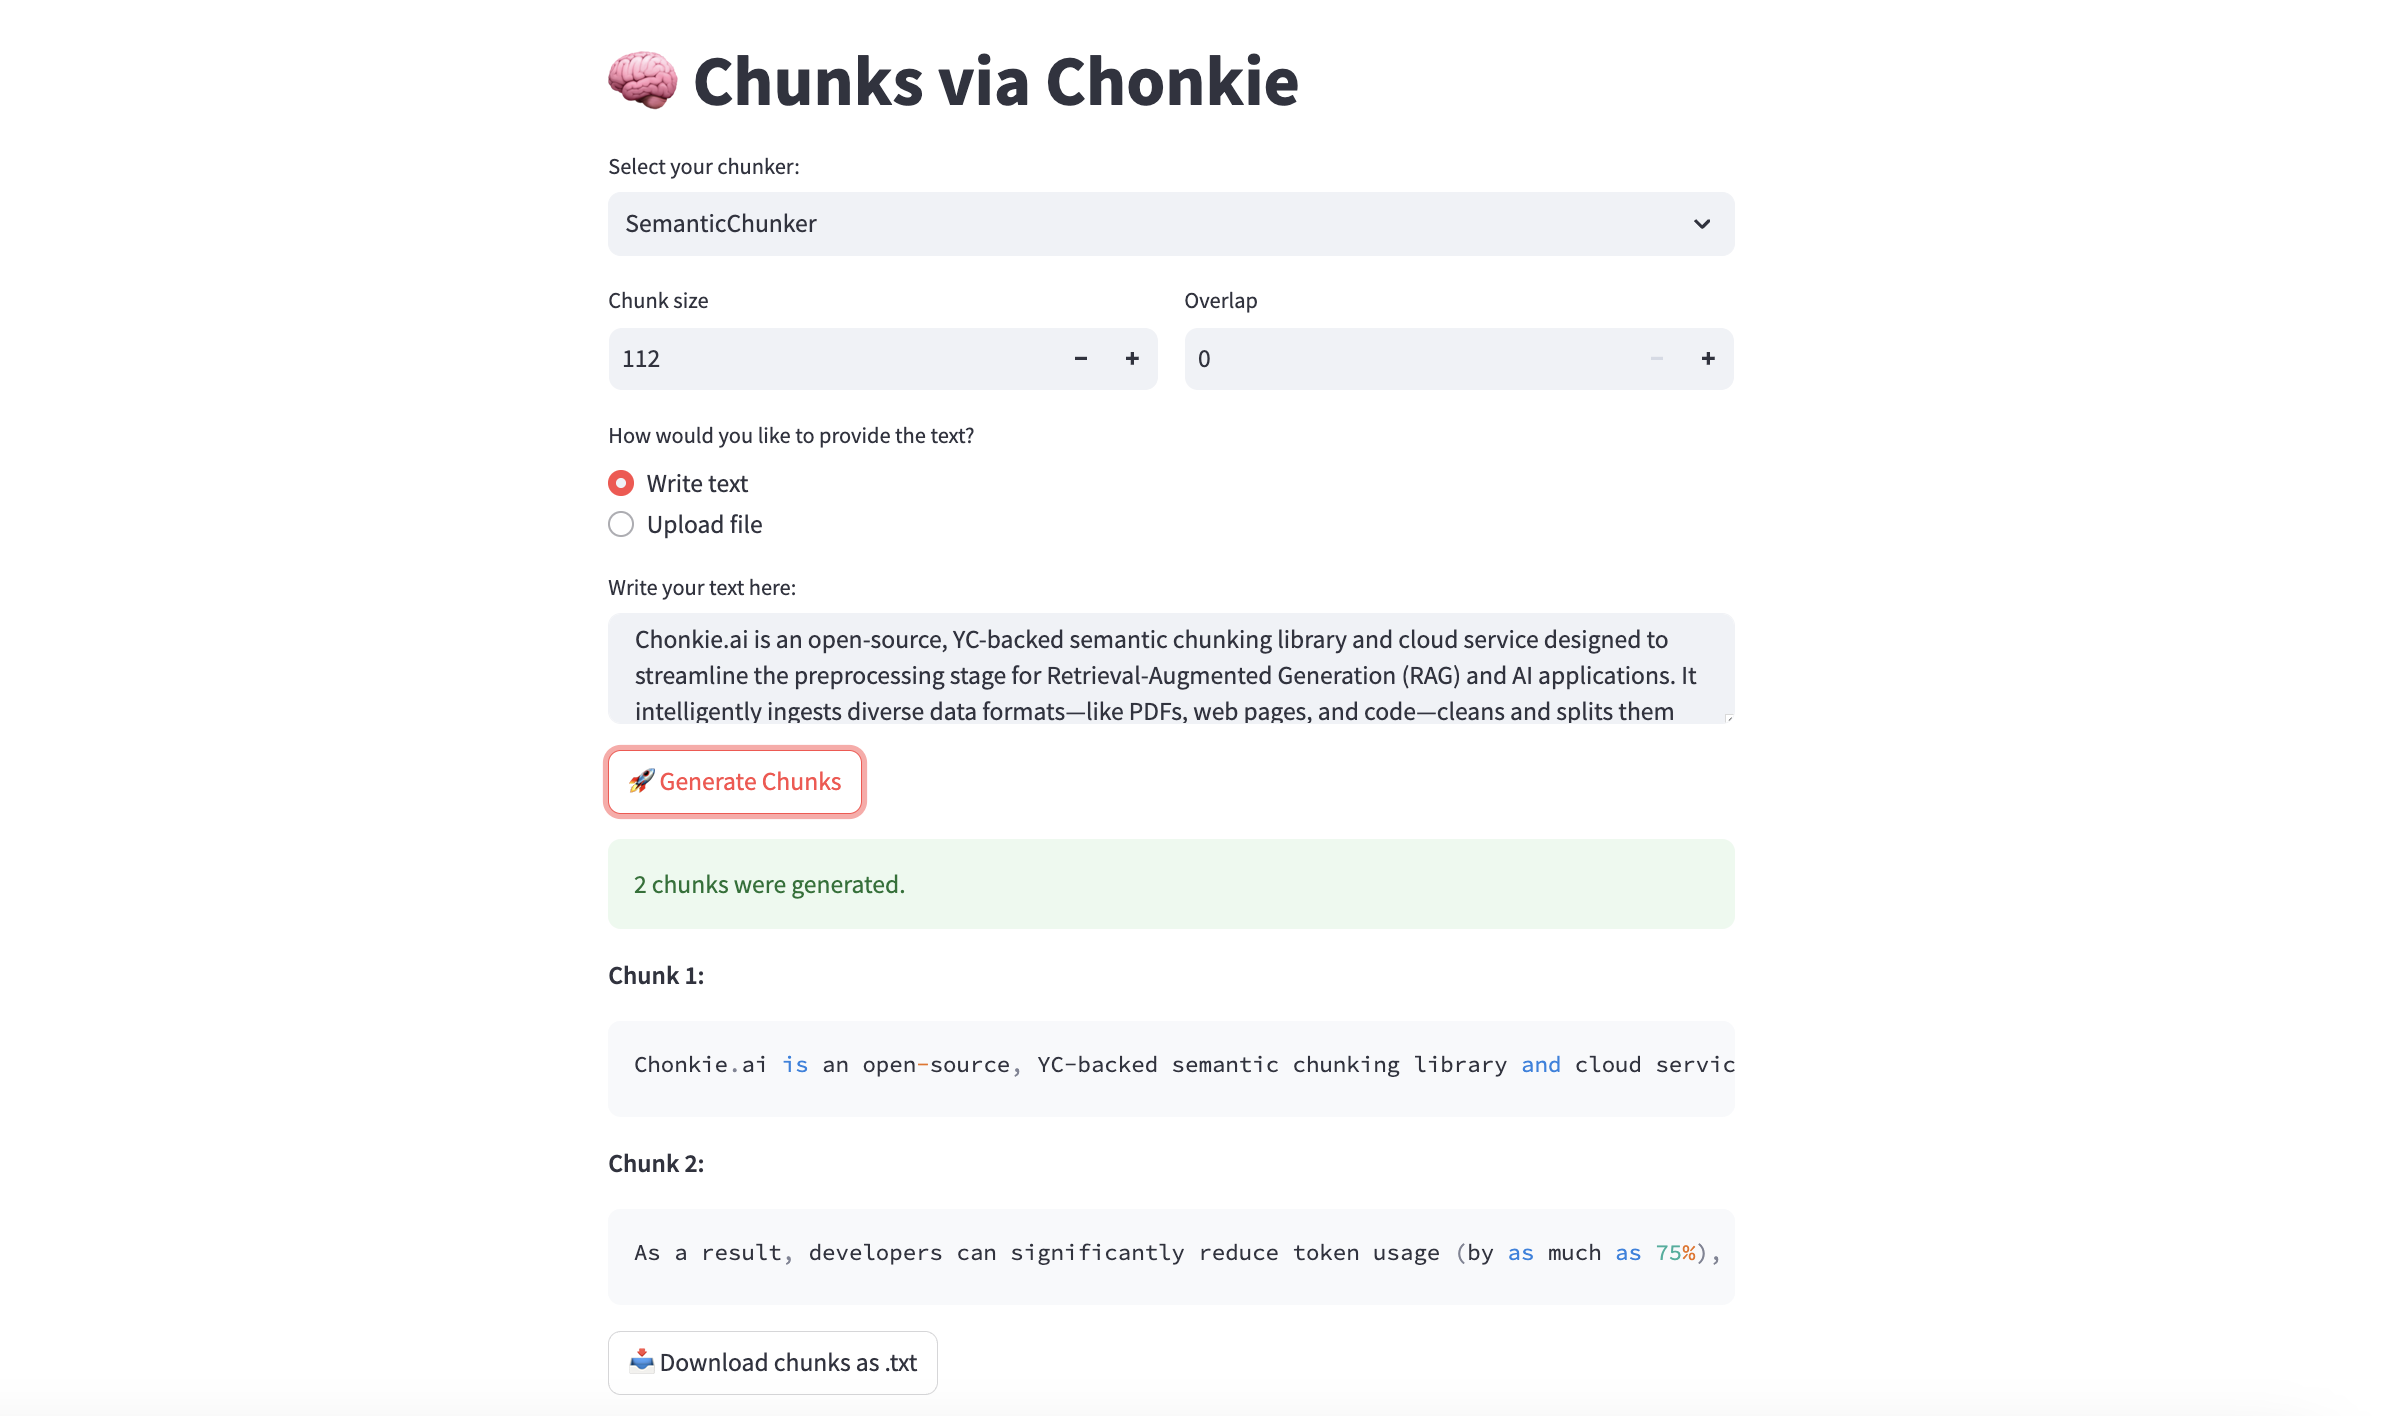
Task: Click the plus stepper for Chunk size
Action: click(1131, 358)
